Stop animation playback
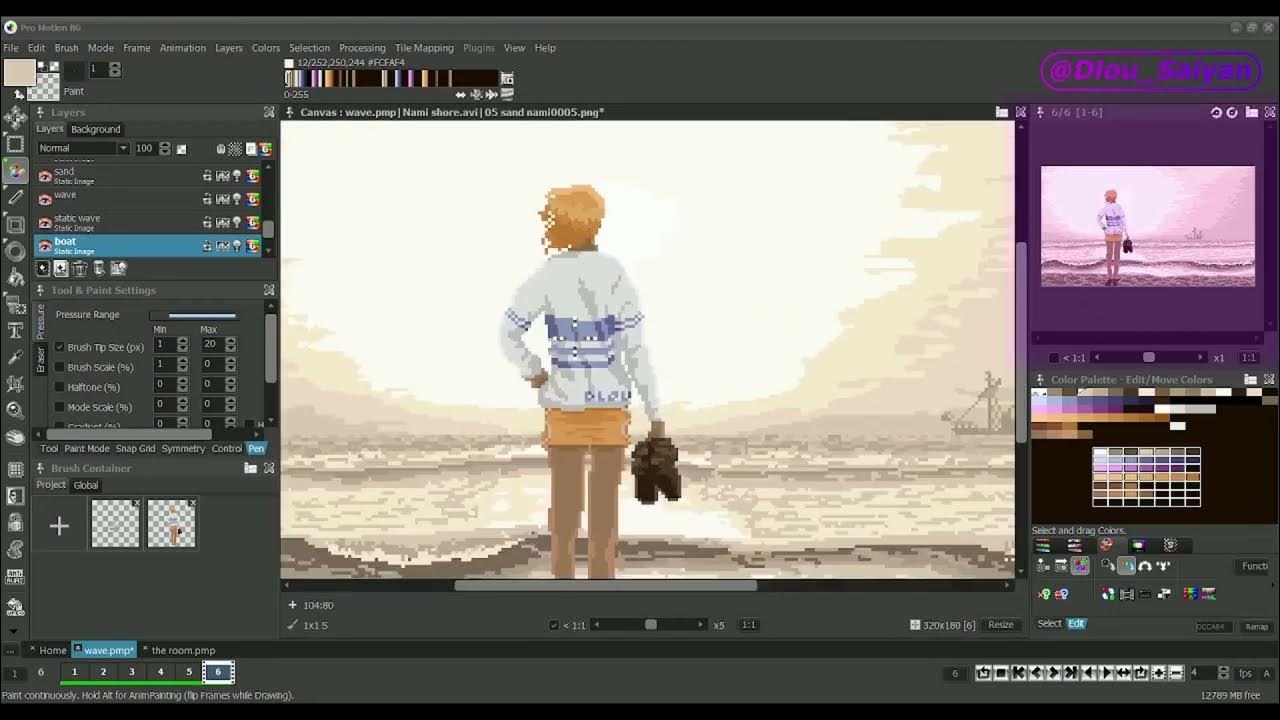This screenshot has height=720, width=1280. (1001, 673)
